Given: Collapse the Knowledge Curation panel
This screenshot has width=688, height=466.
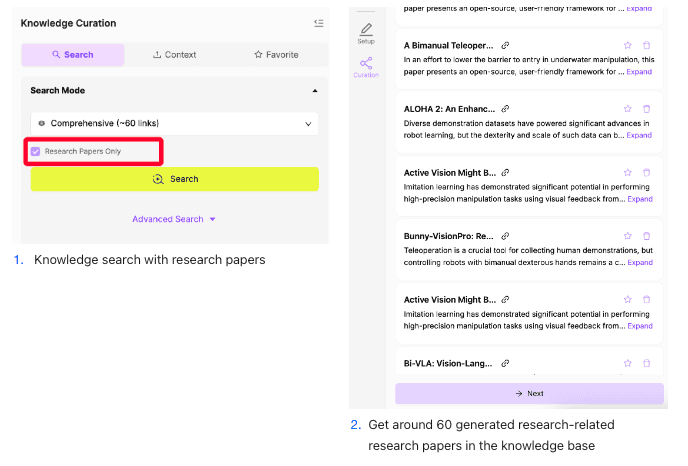Looking at the screenshot, I should pyautogui.click(x=318, y=23).
